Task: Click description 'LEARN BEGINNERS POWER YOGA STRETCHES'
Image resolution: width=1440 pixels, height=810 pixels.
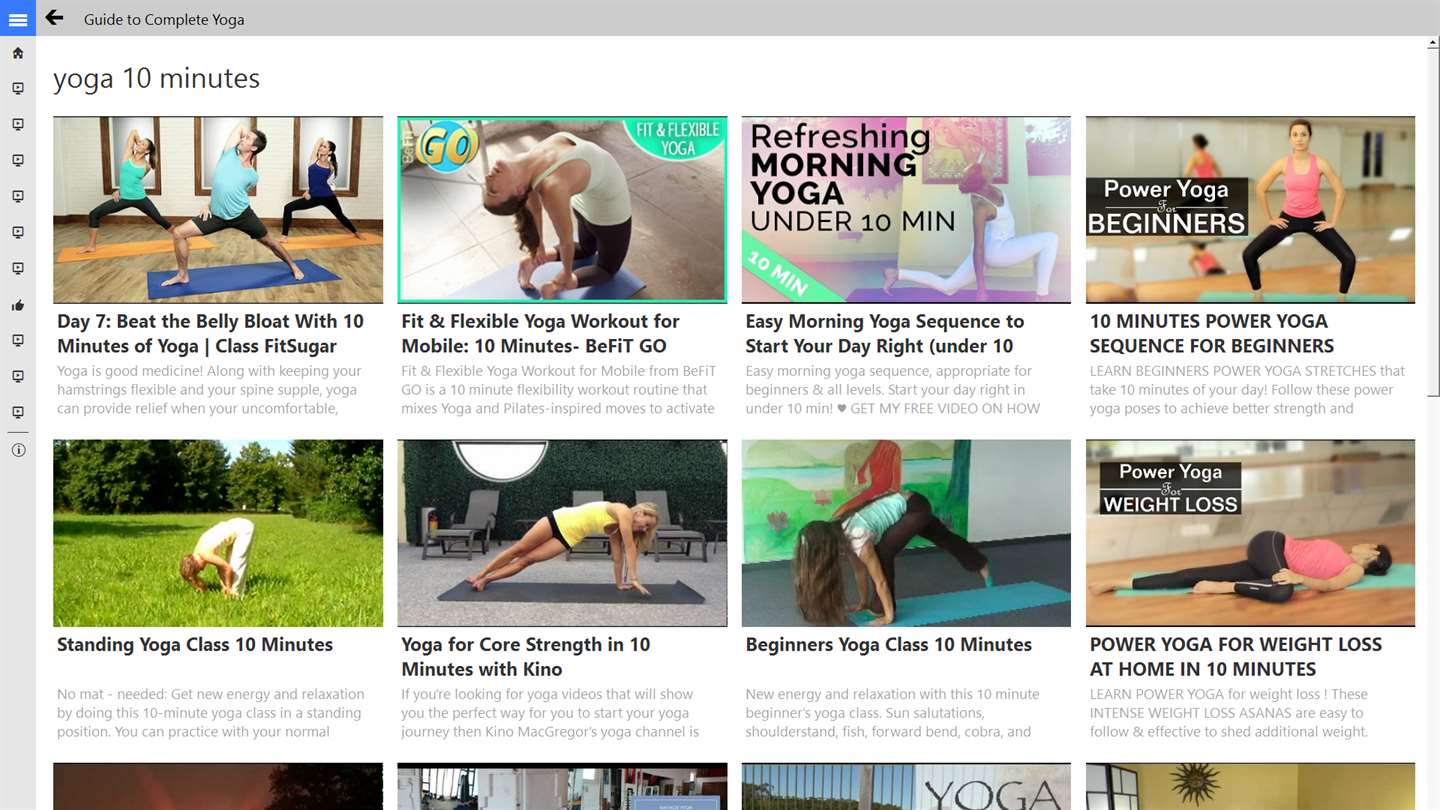Action: [1247, 390]
